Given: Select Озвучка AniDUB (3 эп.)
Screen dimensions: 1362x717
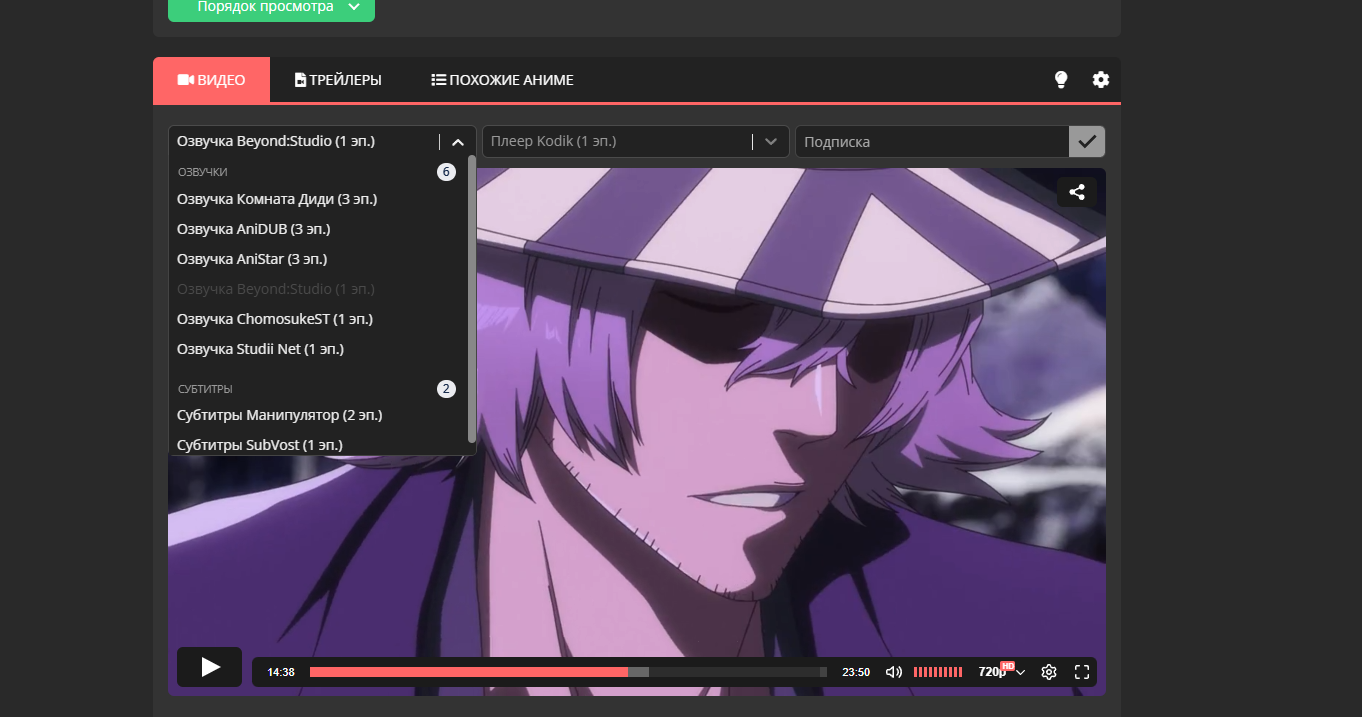Looking at the screenshot, I should (318, 229).
